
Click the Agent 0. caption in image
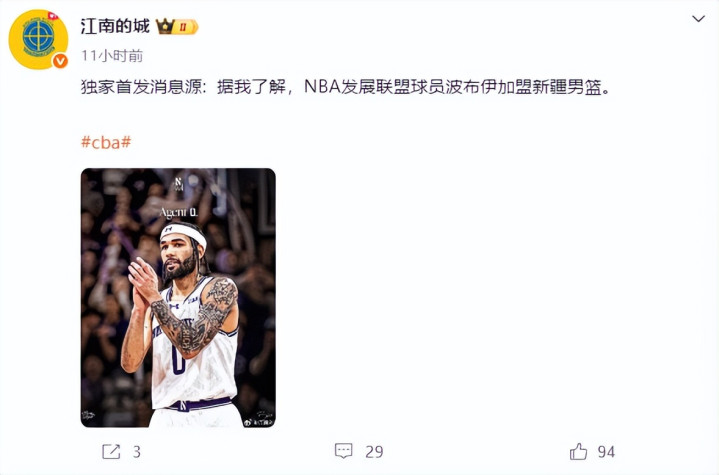tap(178, 212)
